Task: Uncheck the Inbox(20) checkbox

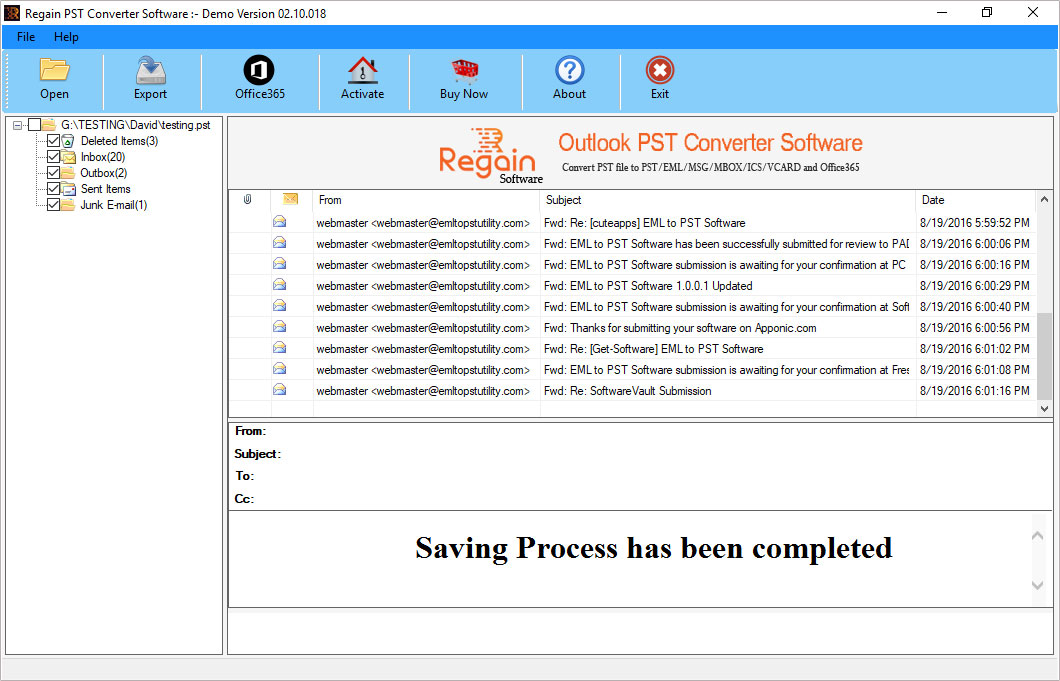Action: click(x=53, y=157)
